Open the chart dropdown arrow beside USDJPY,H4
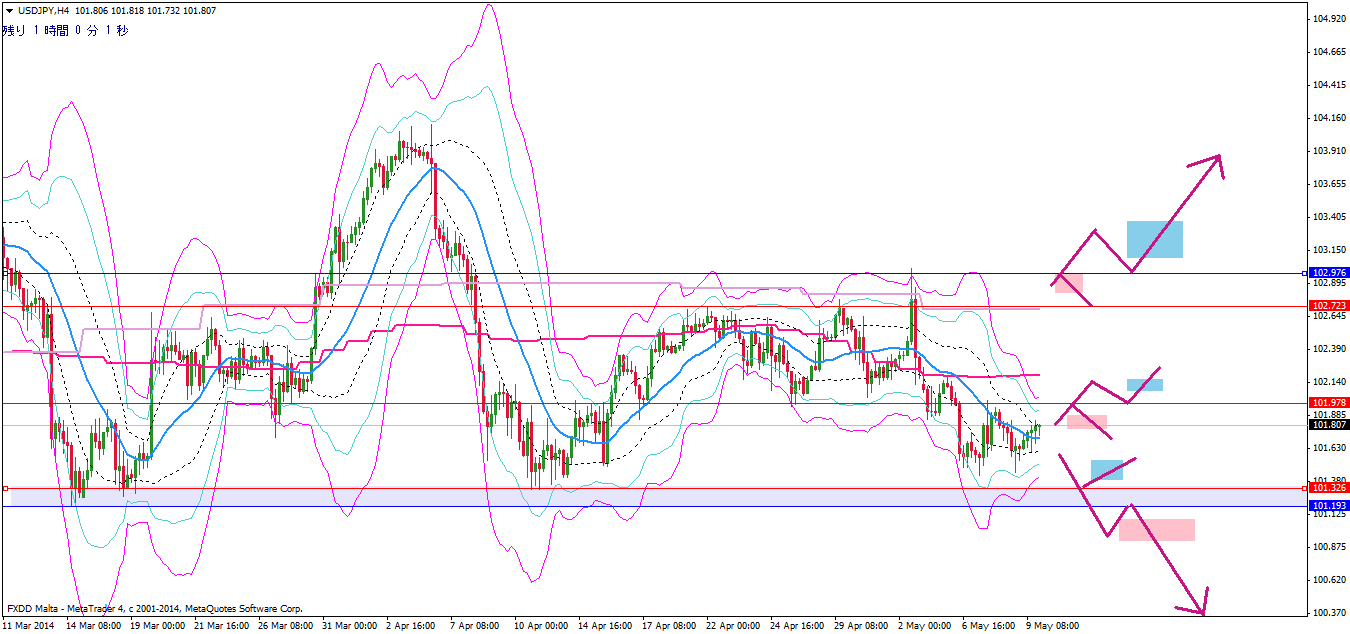This screenshot has height=634, width=1350. [9, 10]
